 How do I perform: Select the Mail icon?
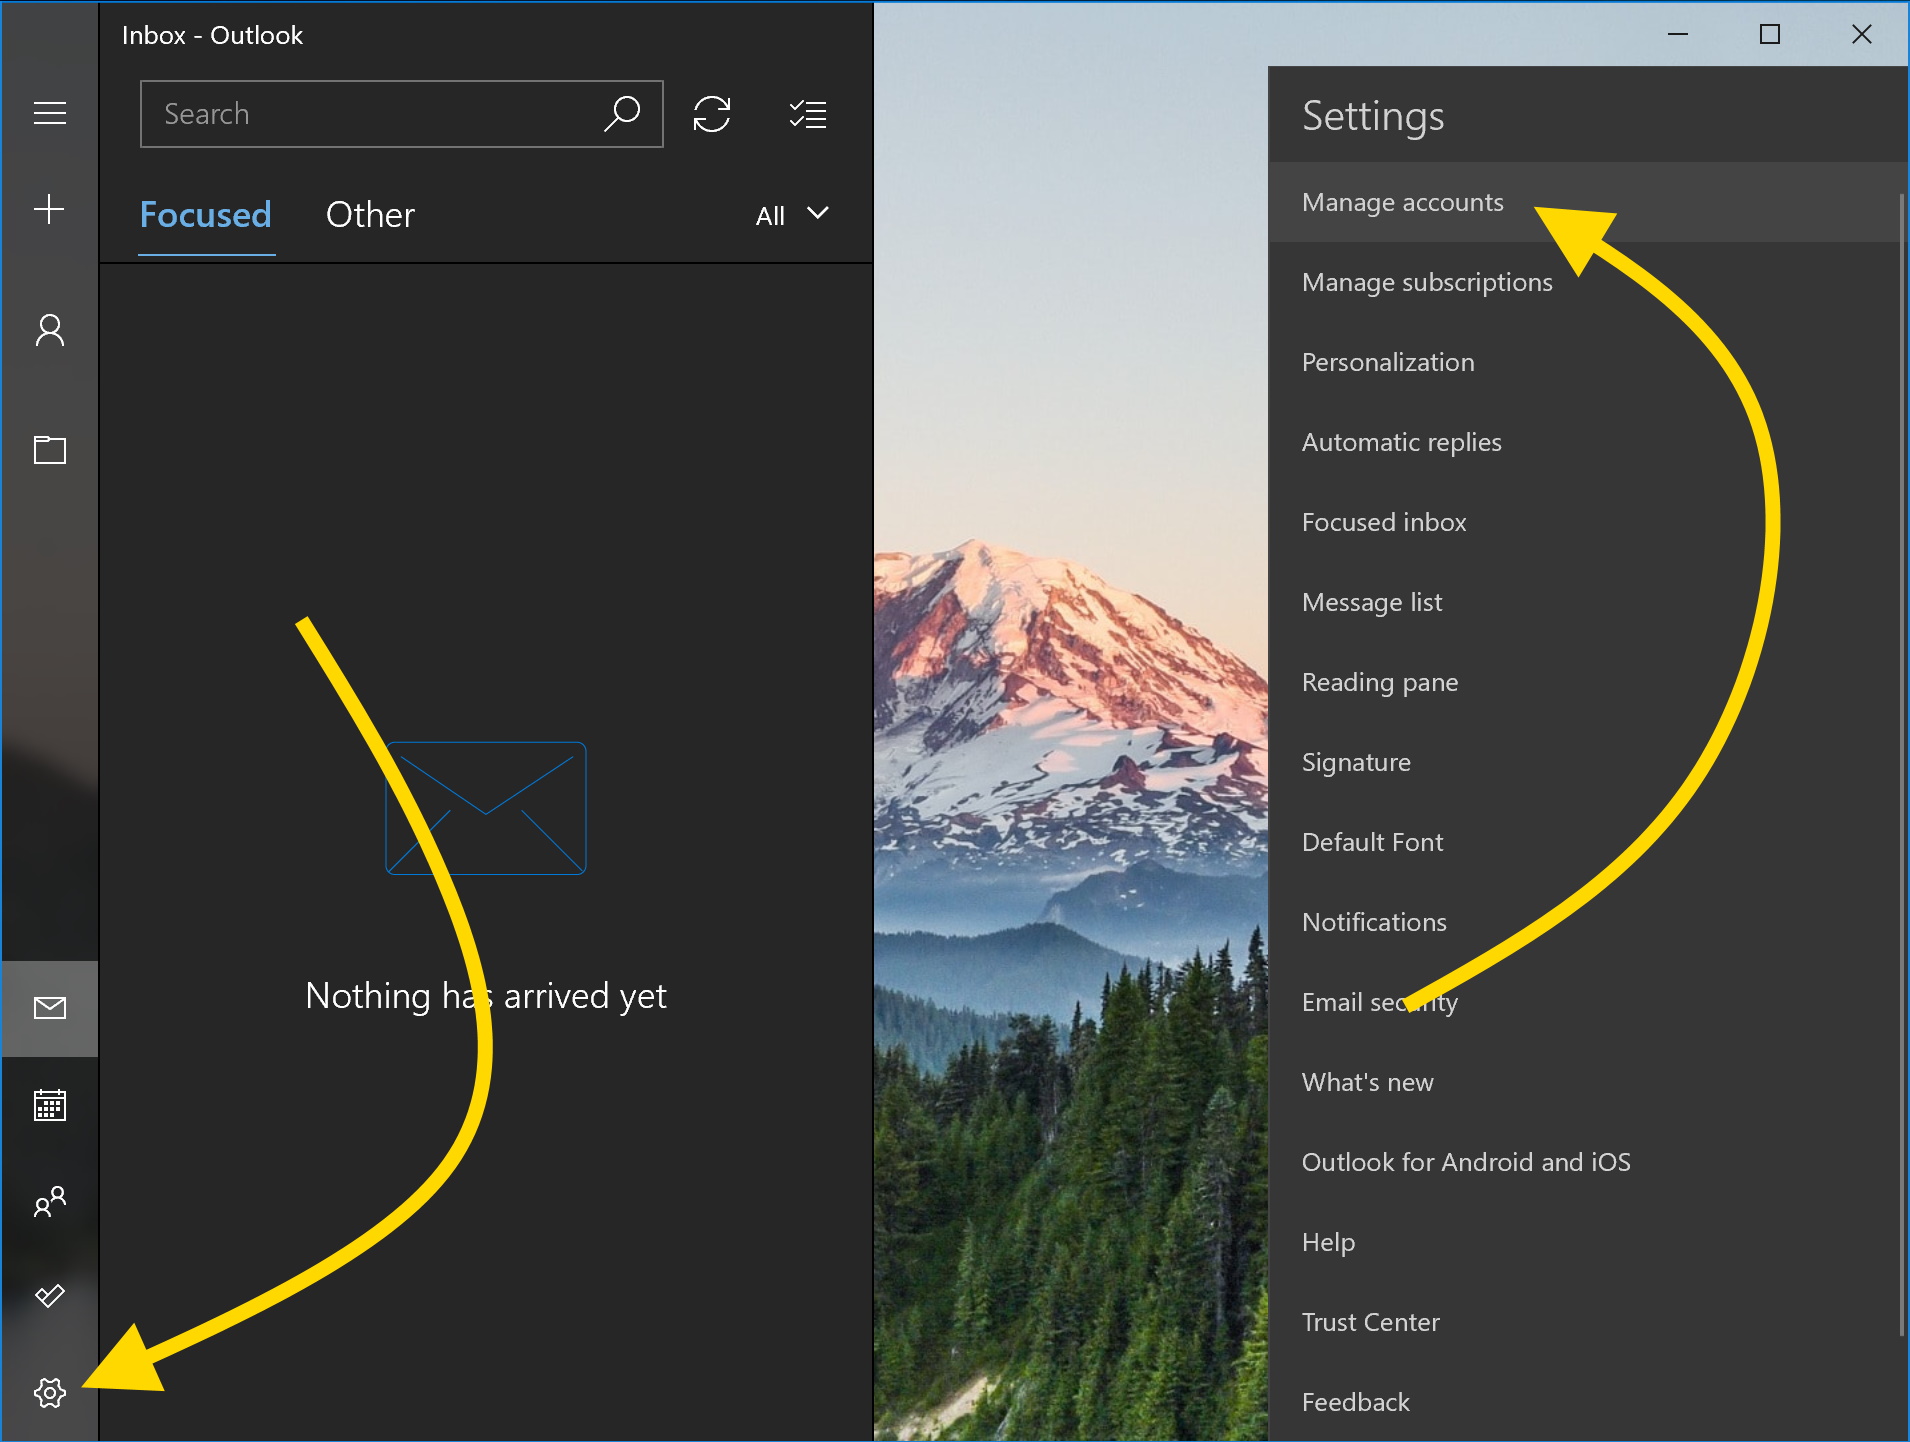click(x=49, y=1009)
